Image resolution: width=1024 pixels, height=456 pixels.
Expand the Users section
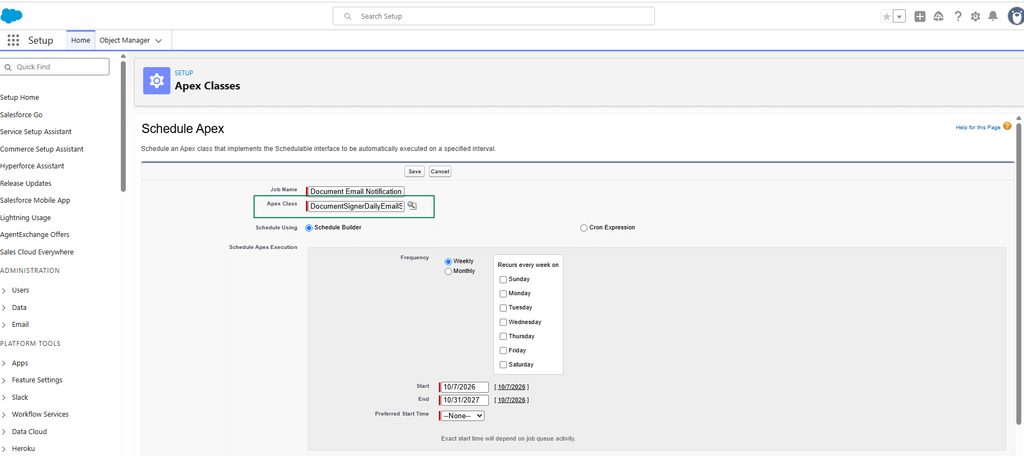pos(4,290)
